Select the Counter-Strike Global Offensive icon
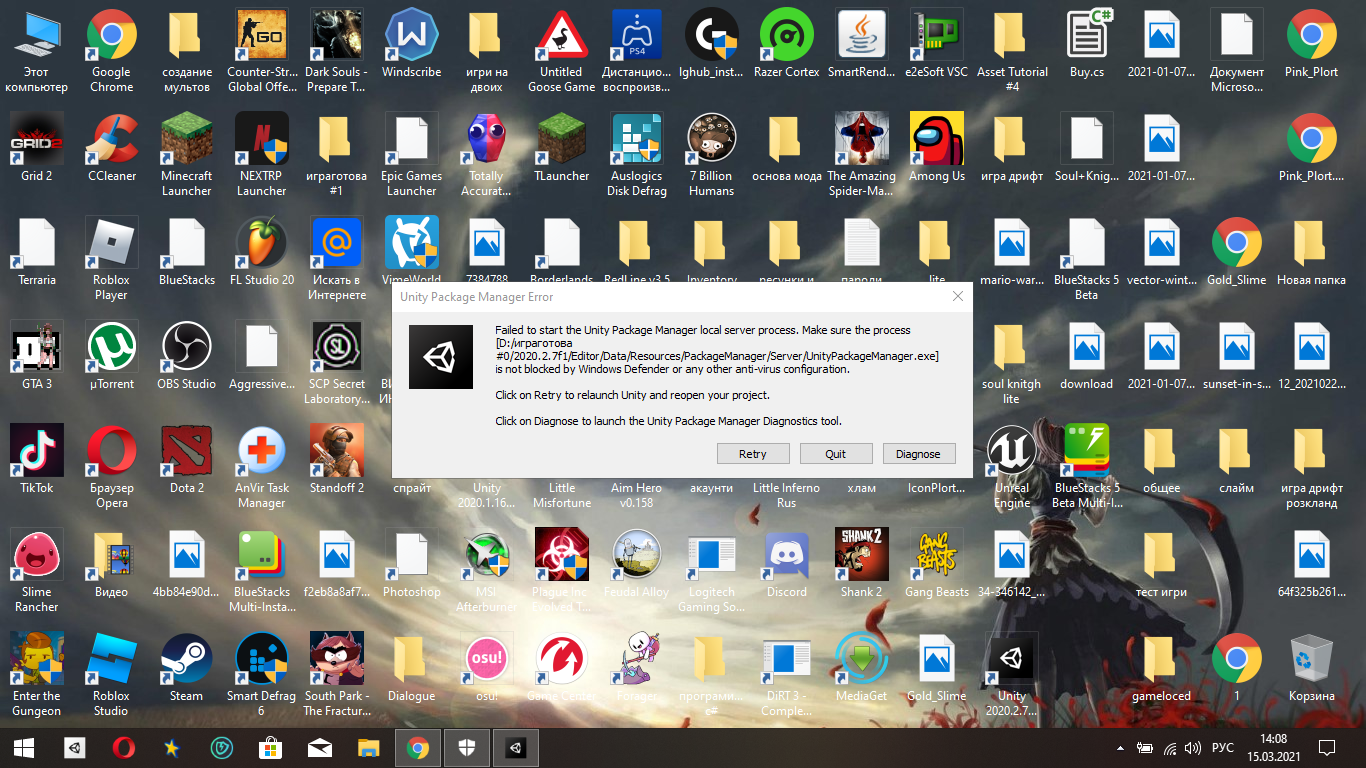 tap(261, 52)
